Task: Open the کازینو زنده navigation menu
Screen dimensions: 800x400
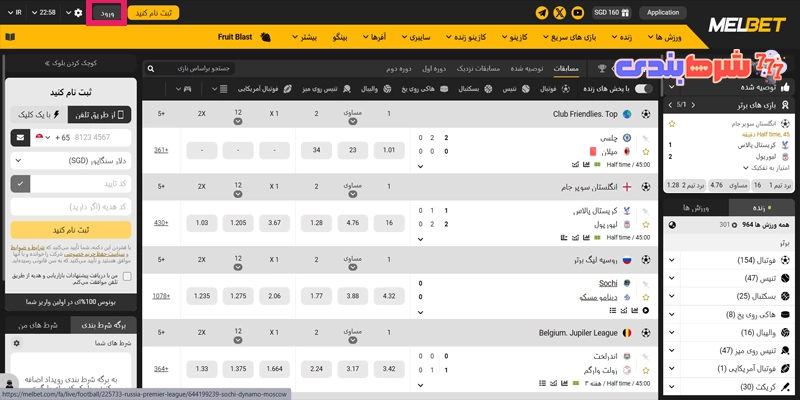Action: pos(466,37)
